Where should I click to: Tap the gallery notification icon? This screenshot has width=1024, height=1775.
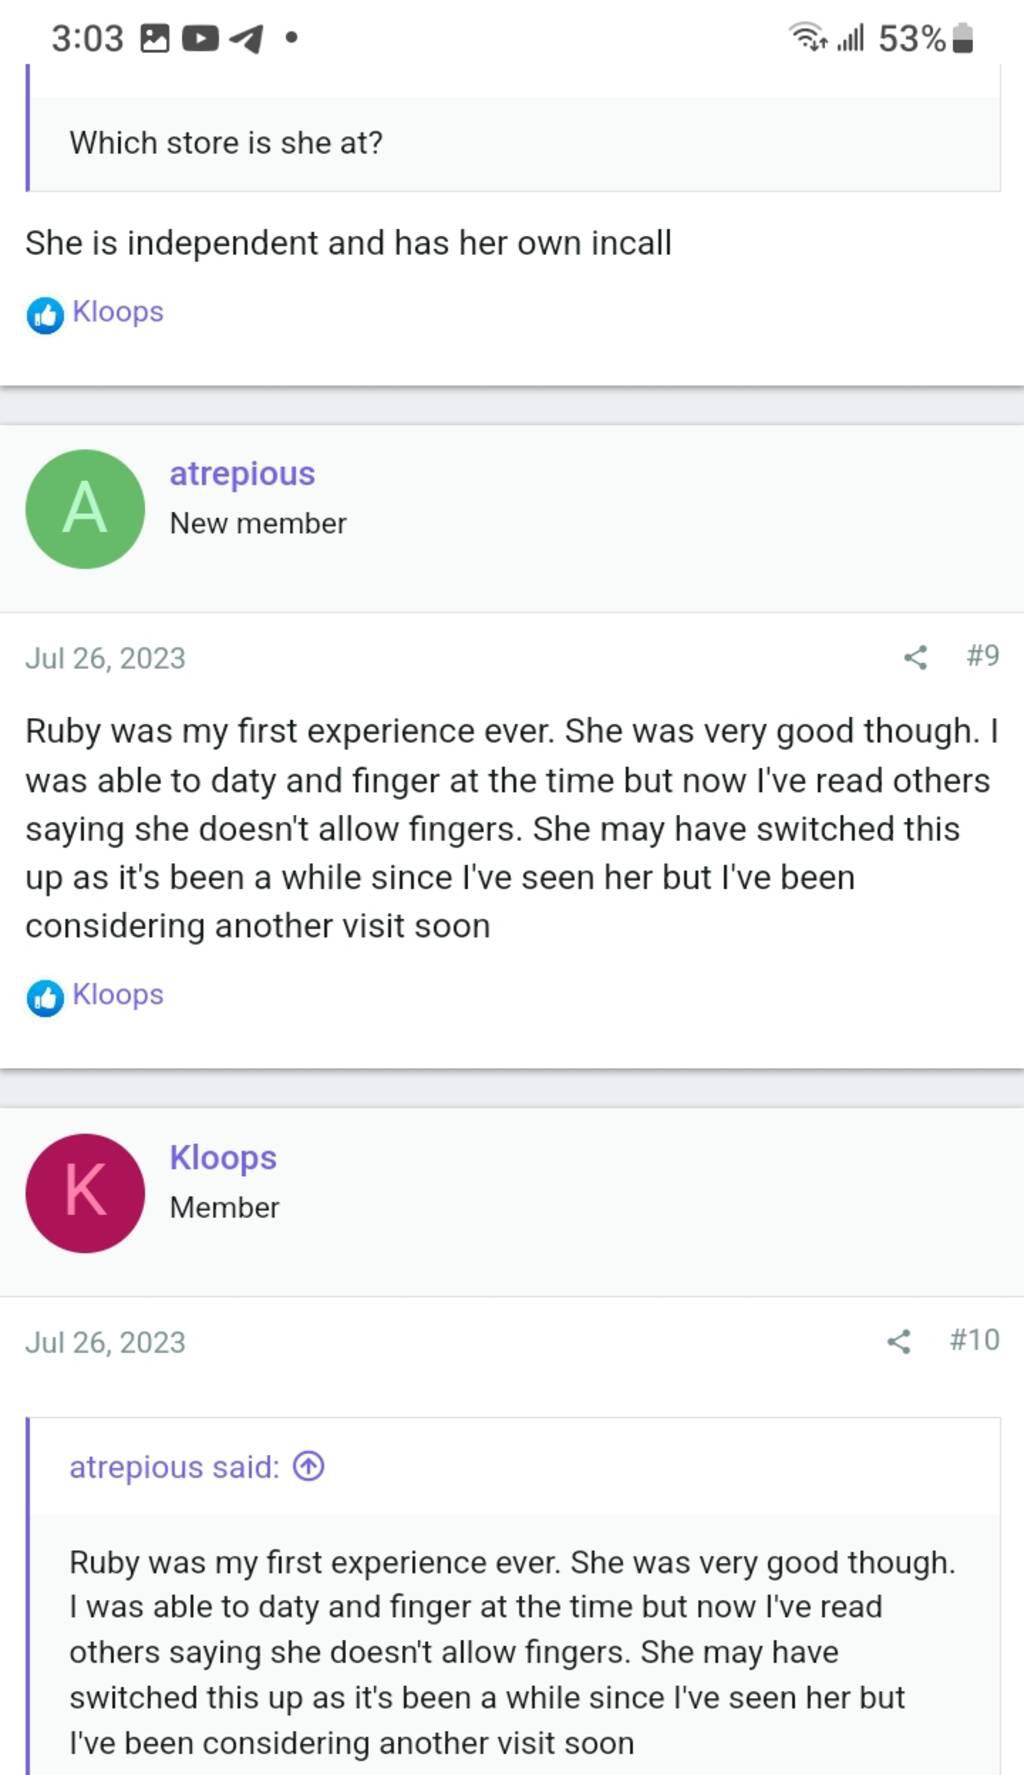(x=155, y=39)
